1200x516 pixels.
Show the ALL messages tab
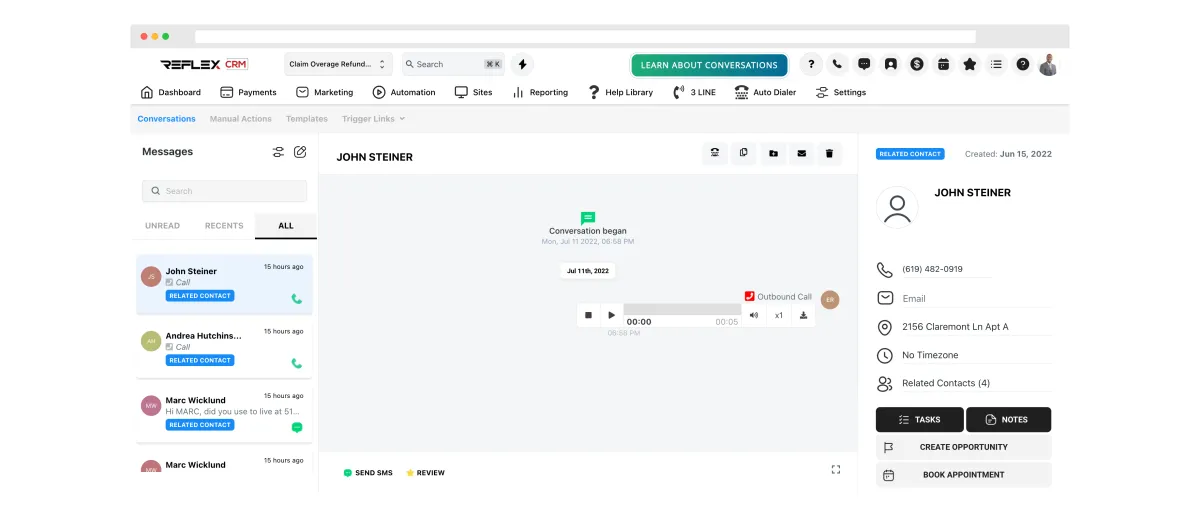point(286,226)
